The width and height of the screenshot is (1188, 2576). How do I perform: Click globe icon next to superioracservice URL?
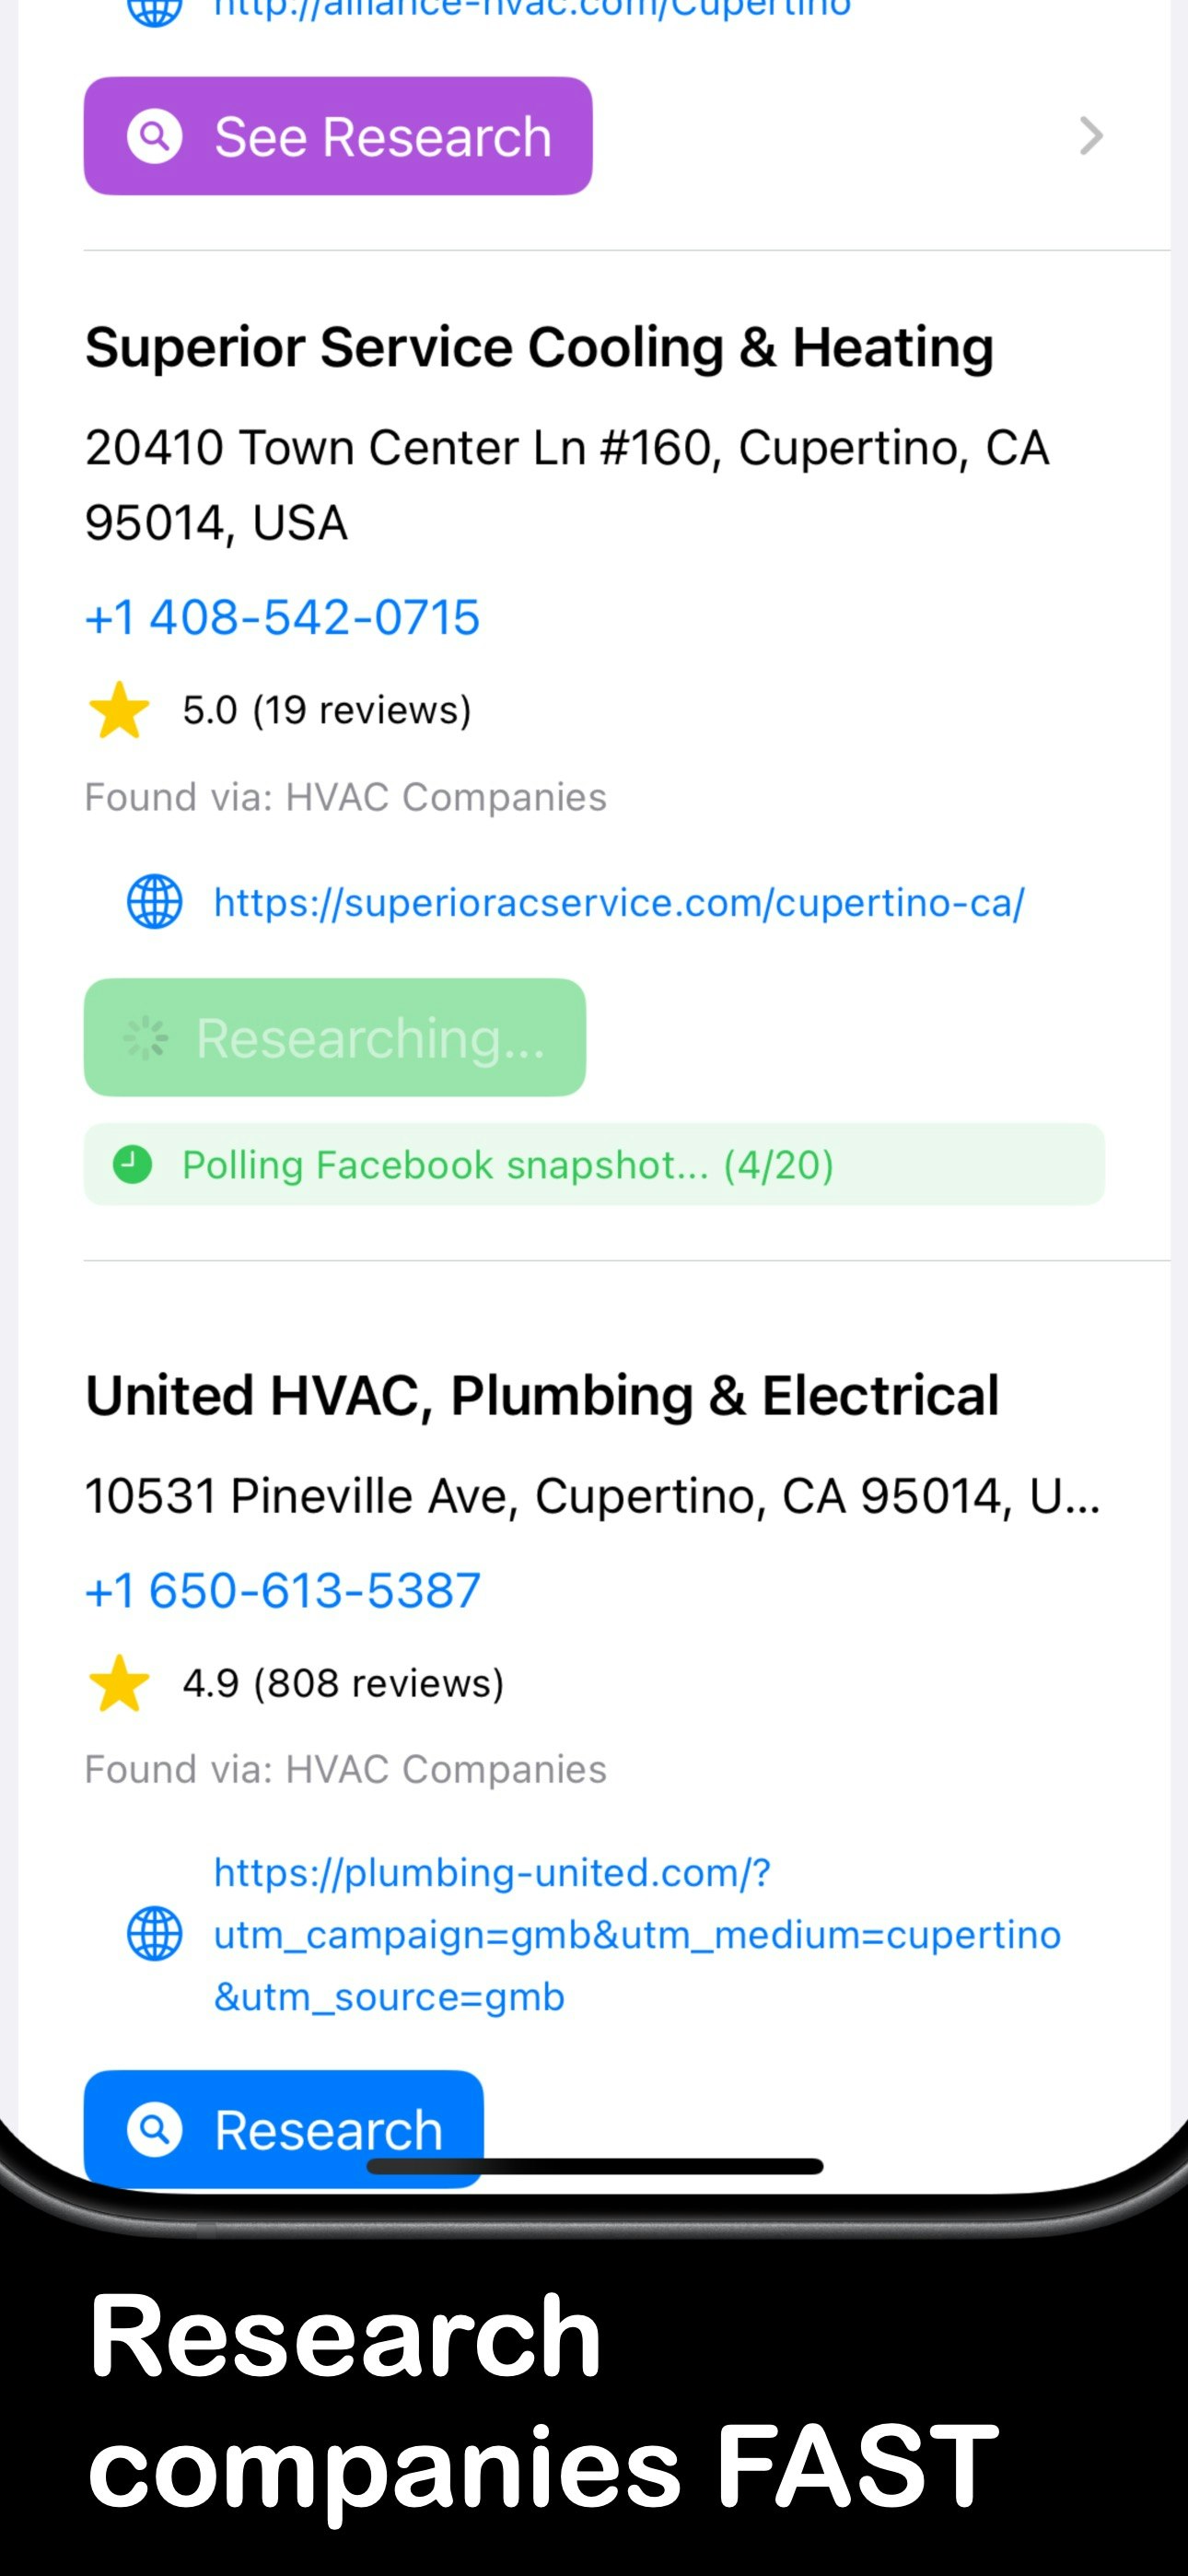click(154, 902)
